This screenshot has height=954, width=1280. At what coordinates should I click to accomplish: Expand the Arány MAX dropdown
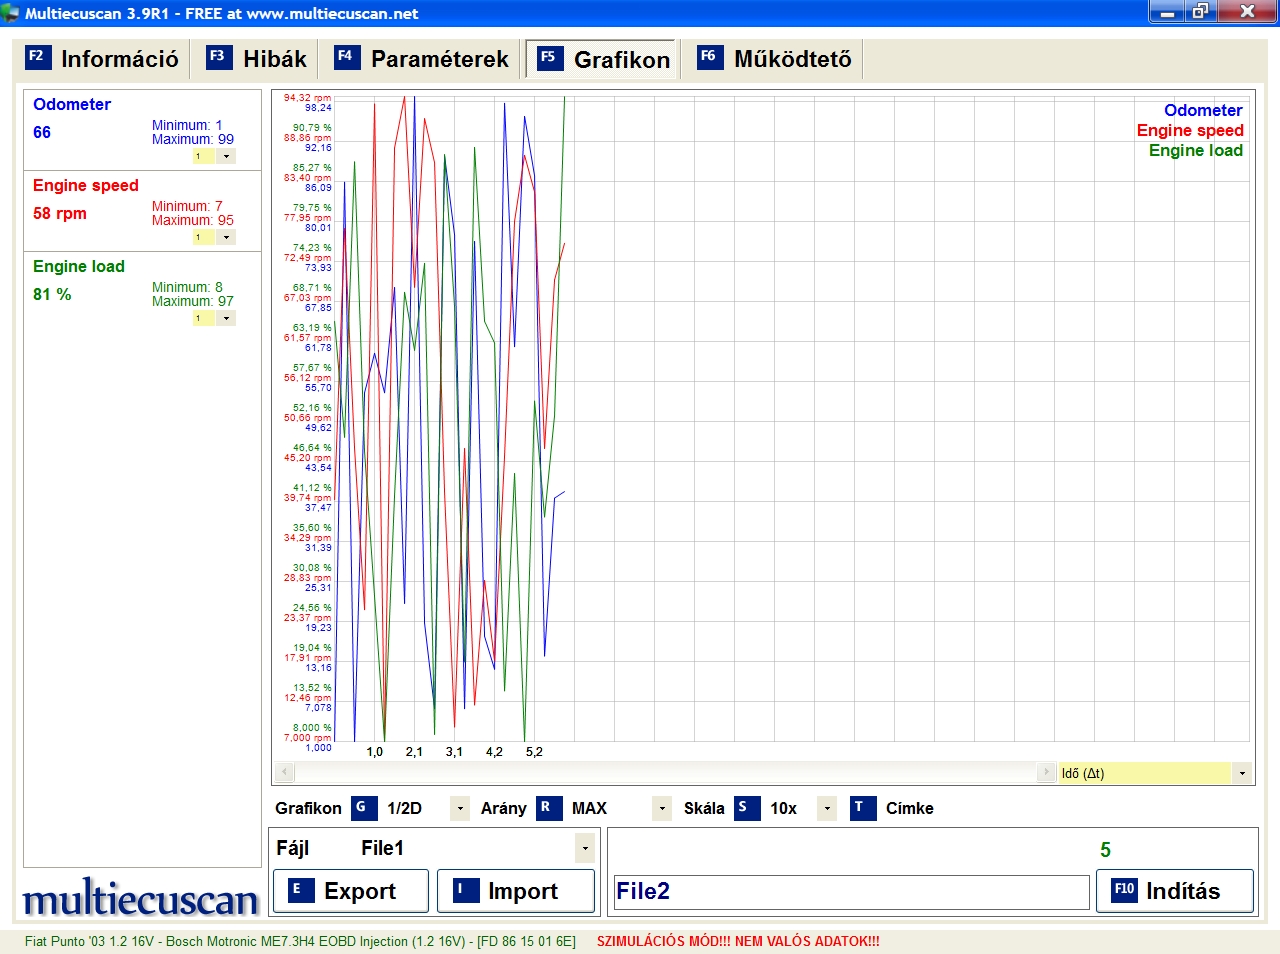click(x=662, y=808)
